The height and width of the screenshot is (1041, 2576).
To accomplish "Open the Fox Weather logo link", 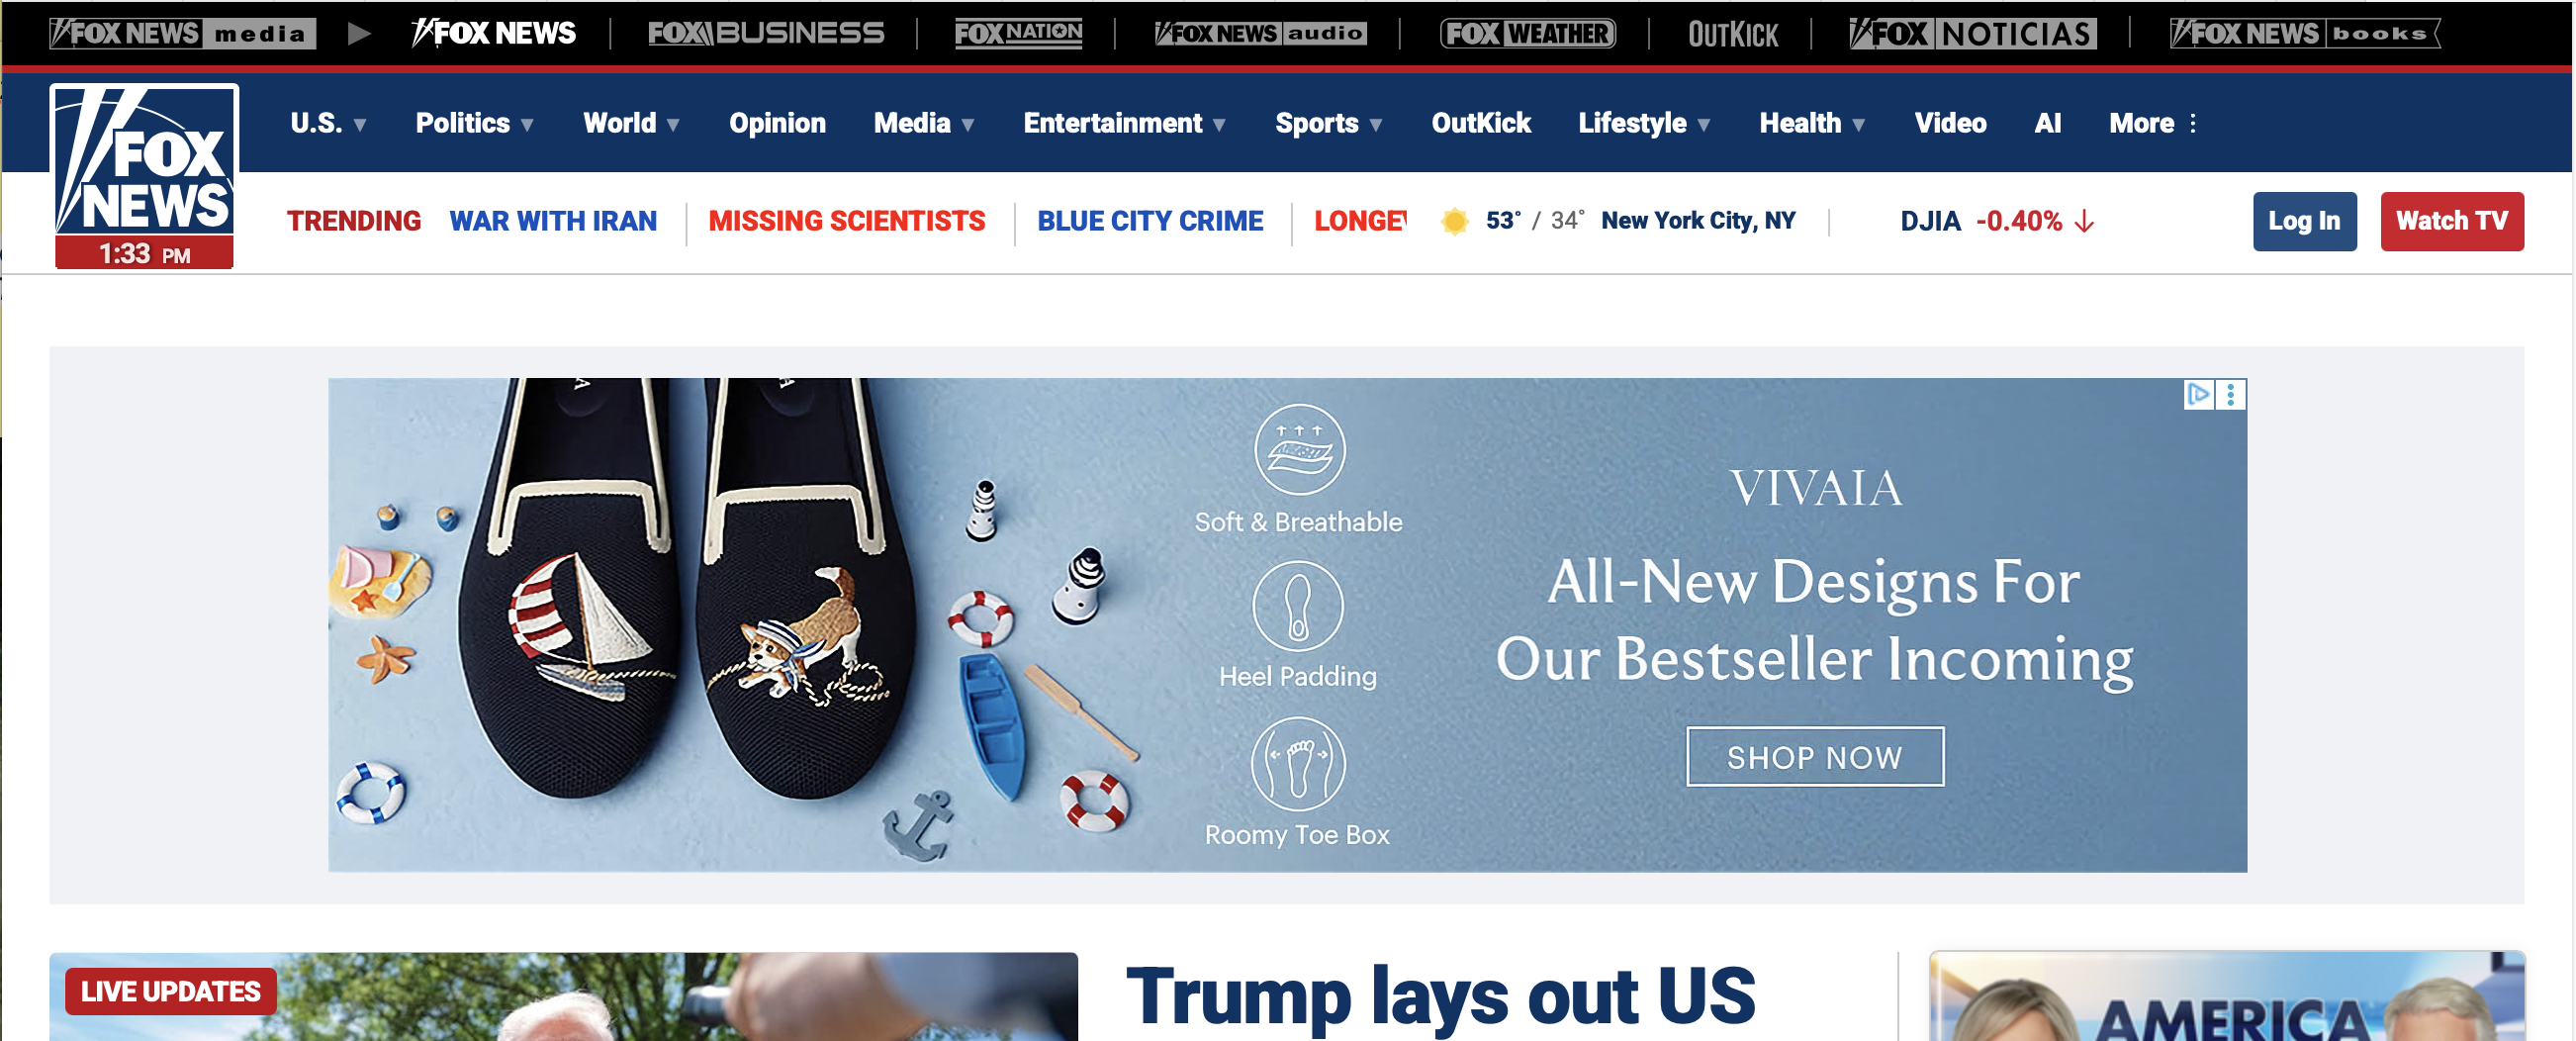I will click(x=1527, y=34).
